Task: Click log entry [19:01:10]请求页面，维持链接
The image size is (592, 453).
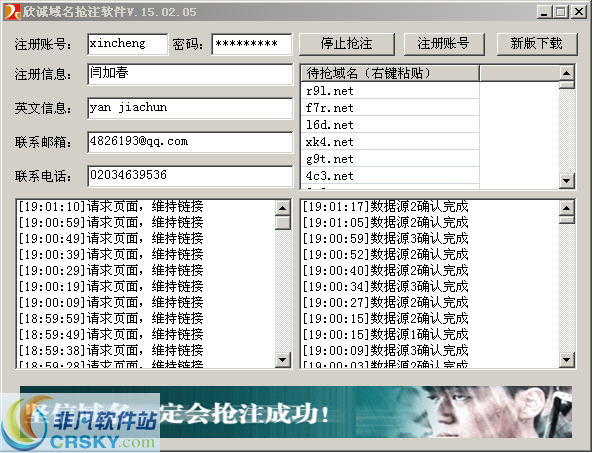Action: 111,206
